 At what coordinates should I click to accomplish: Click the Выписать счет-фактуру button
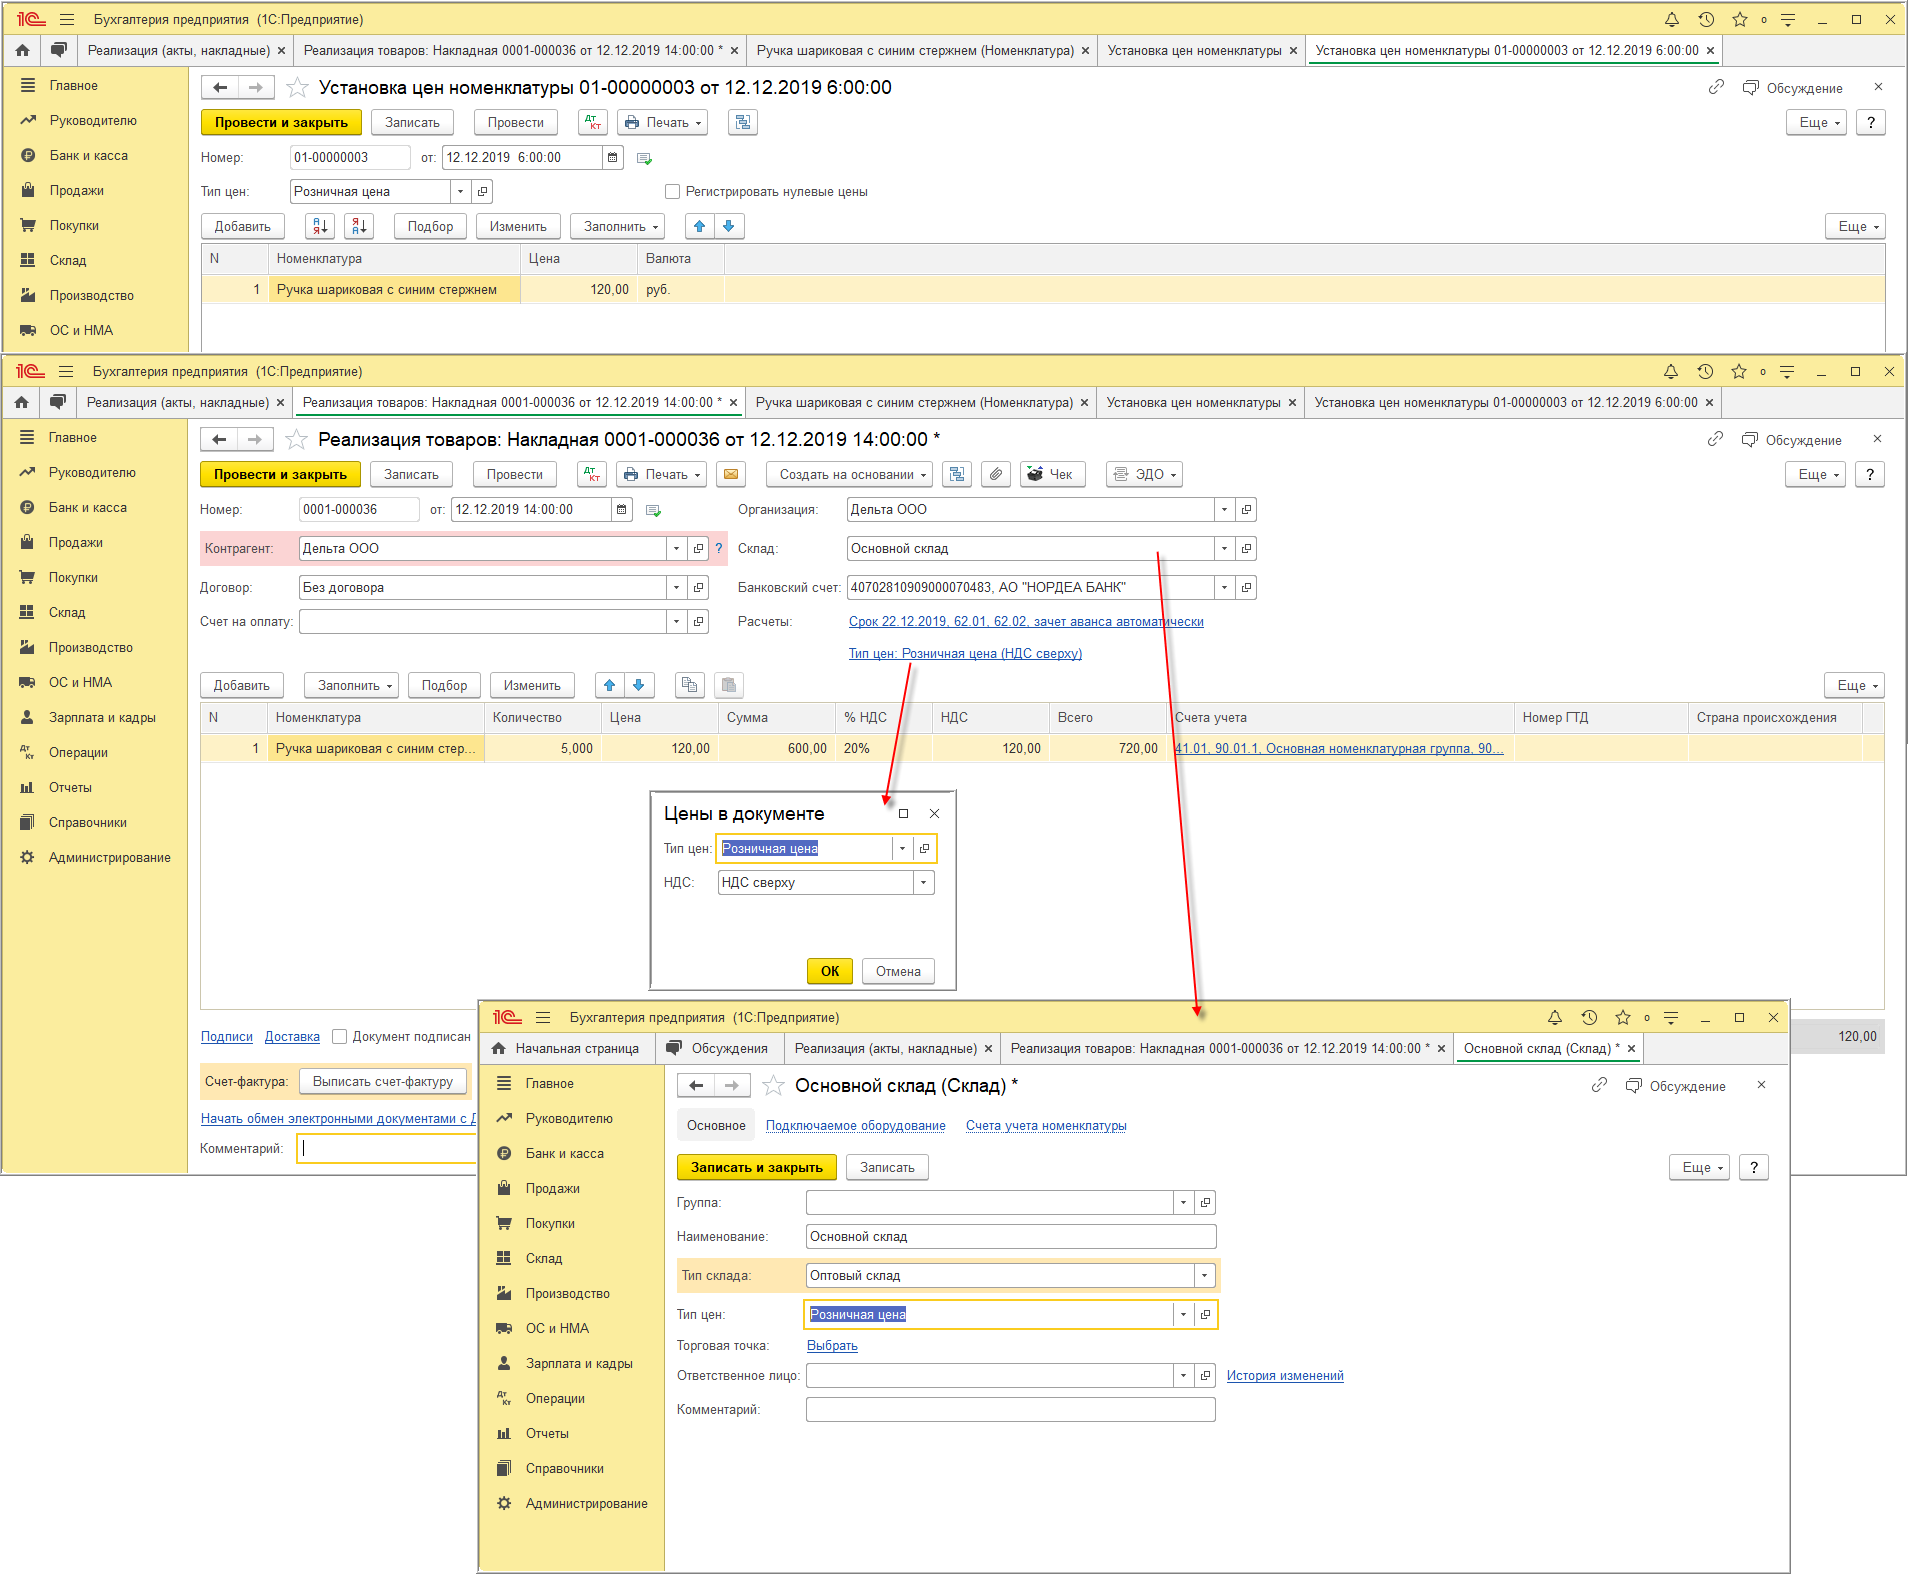click(383, 1082)
